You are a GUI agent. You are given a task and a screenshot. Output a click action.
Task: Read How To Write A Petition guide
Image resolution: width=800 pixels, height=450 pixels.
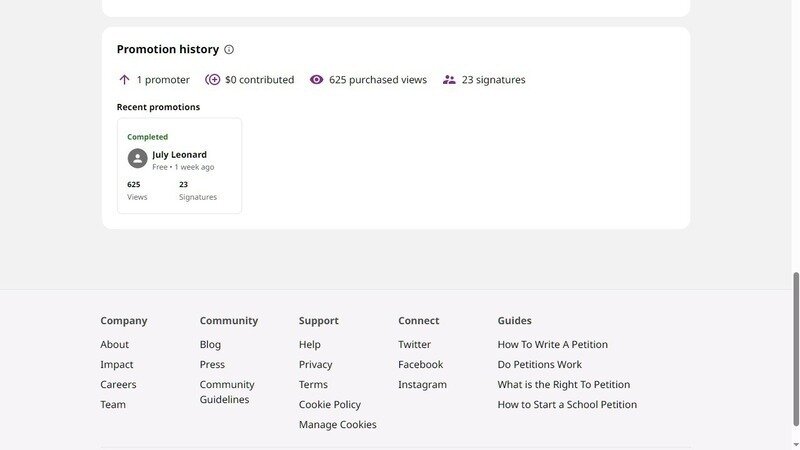pyautogui.click(x=552, y=345)
